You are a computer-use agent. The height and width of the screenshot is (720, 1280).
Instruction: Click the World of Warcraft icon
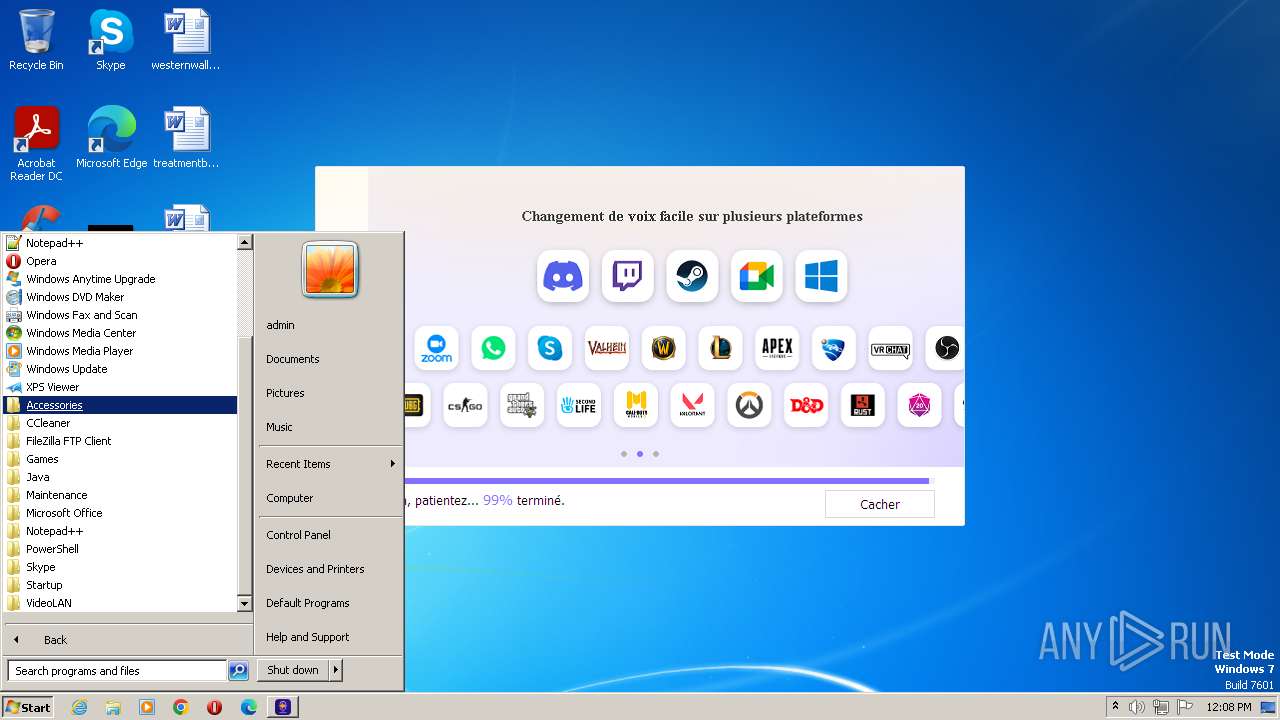pyautogui.click(x=663, y=348)
